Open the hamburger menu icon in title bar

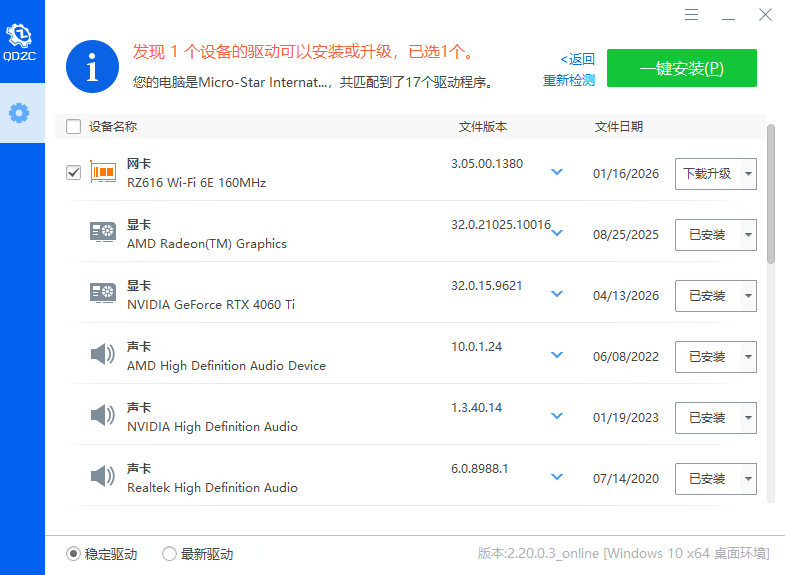coord(691,15)
